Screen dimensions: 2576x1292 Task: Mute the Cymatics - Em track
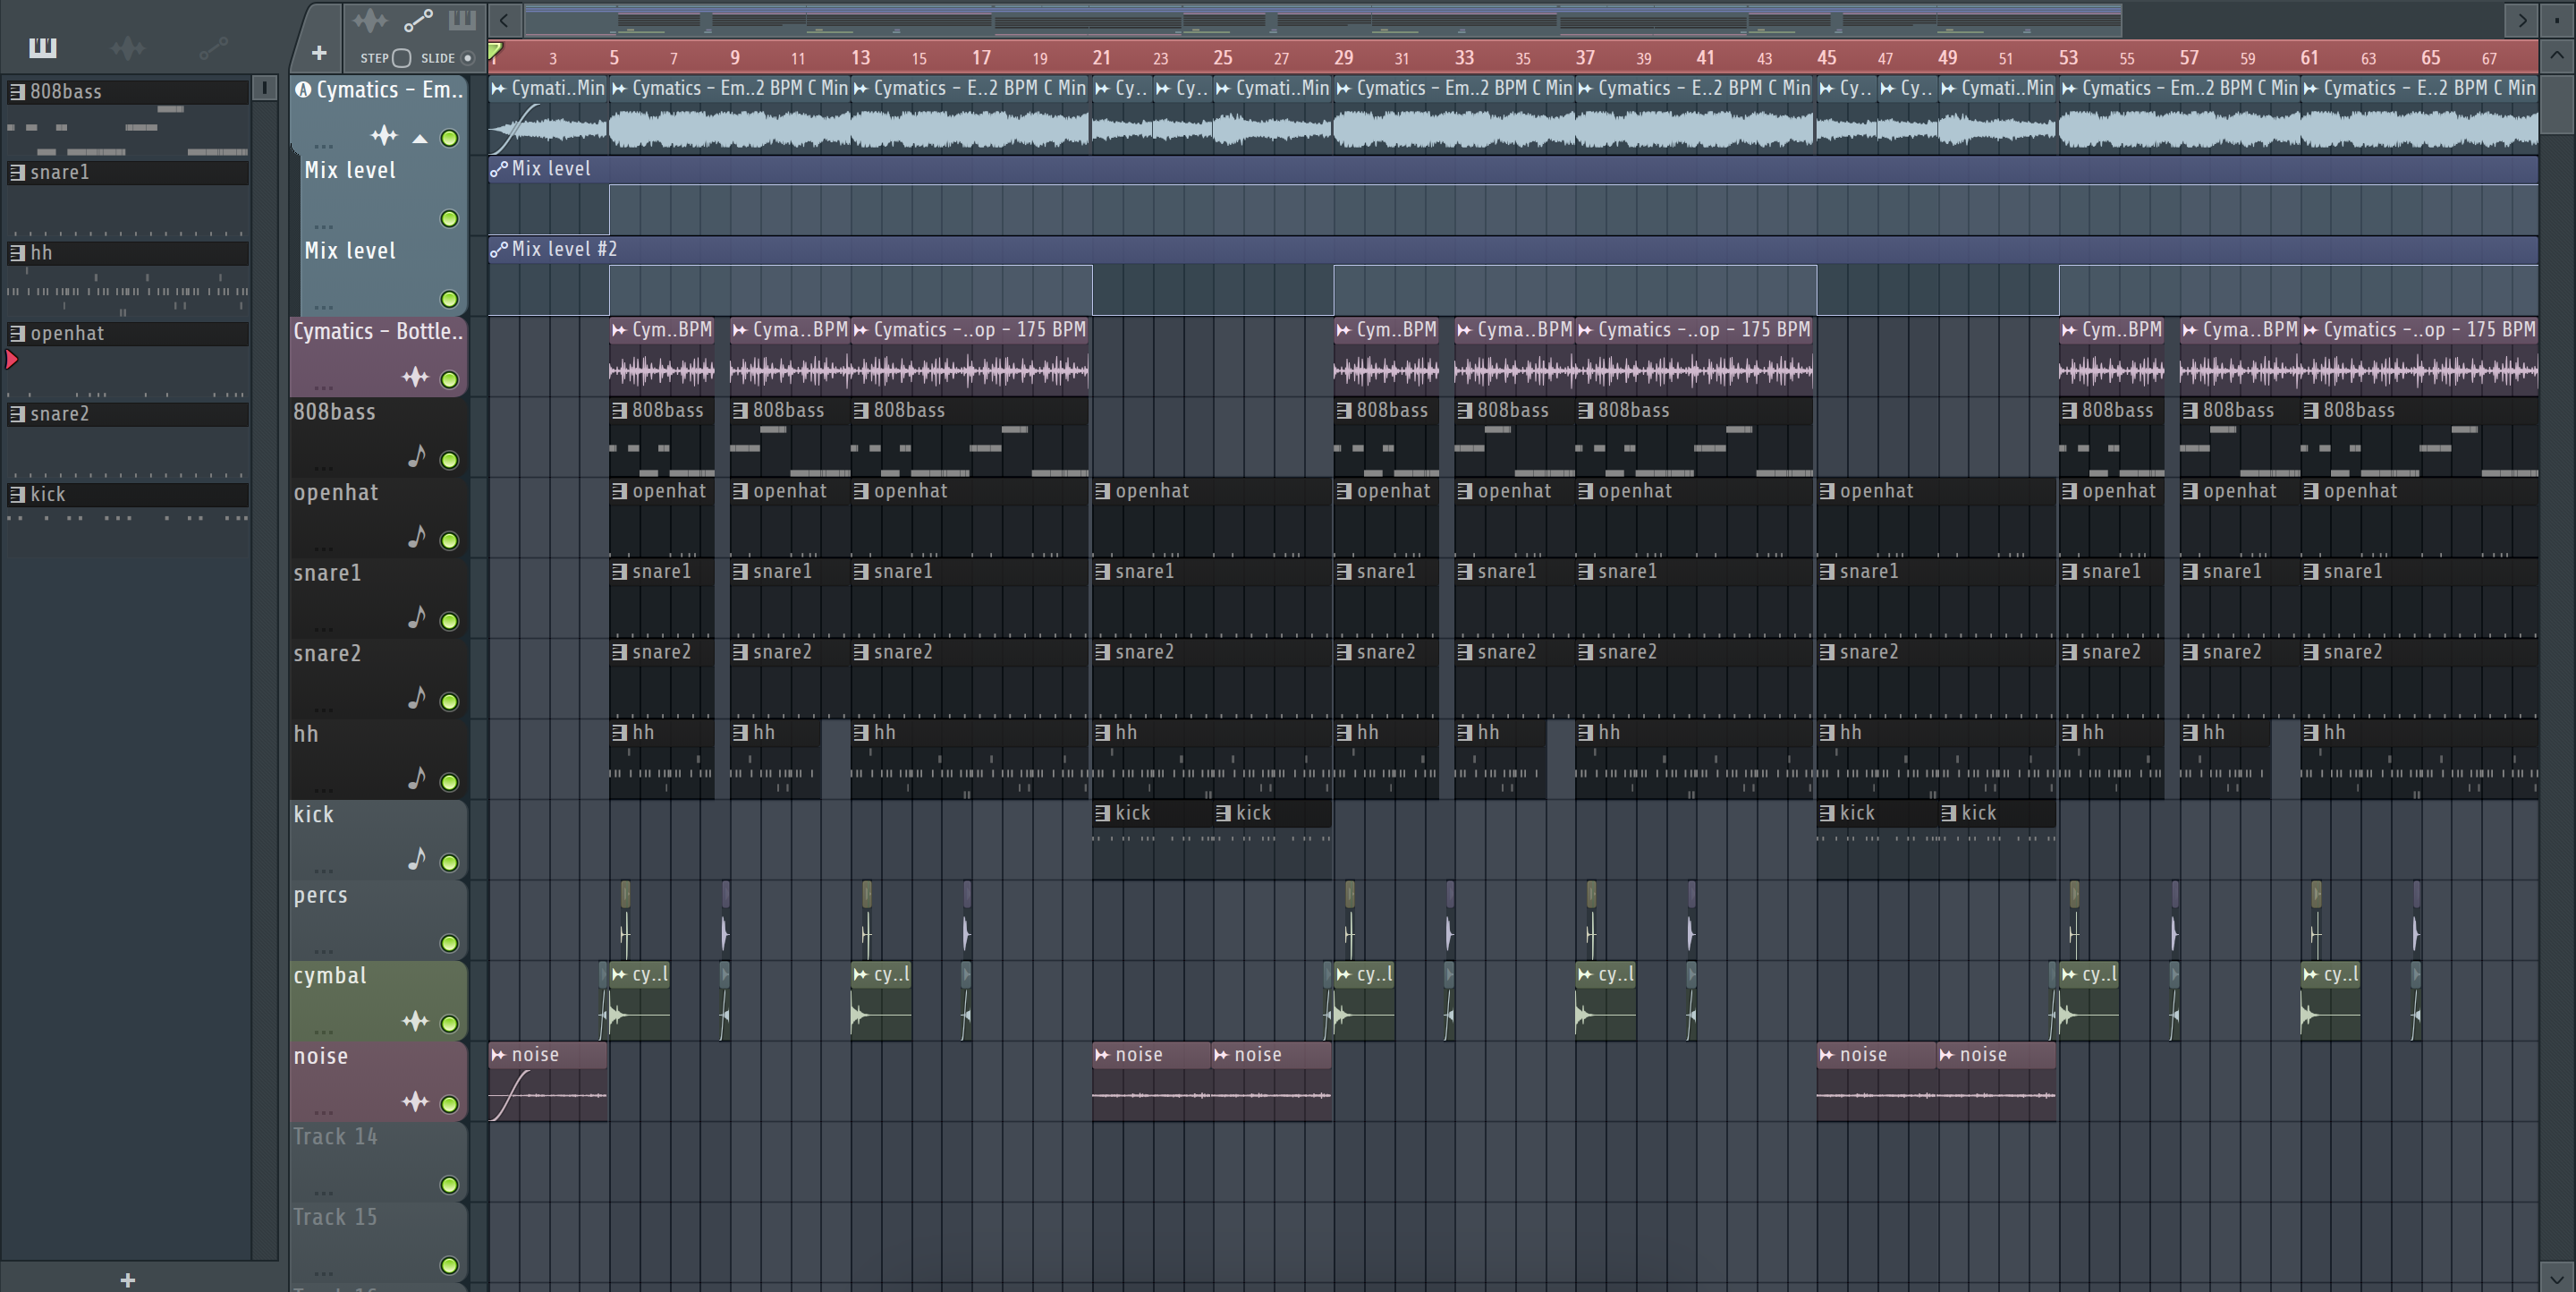click(x=450, y=138)
